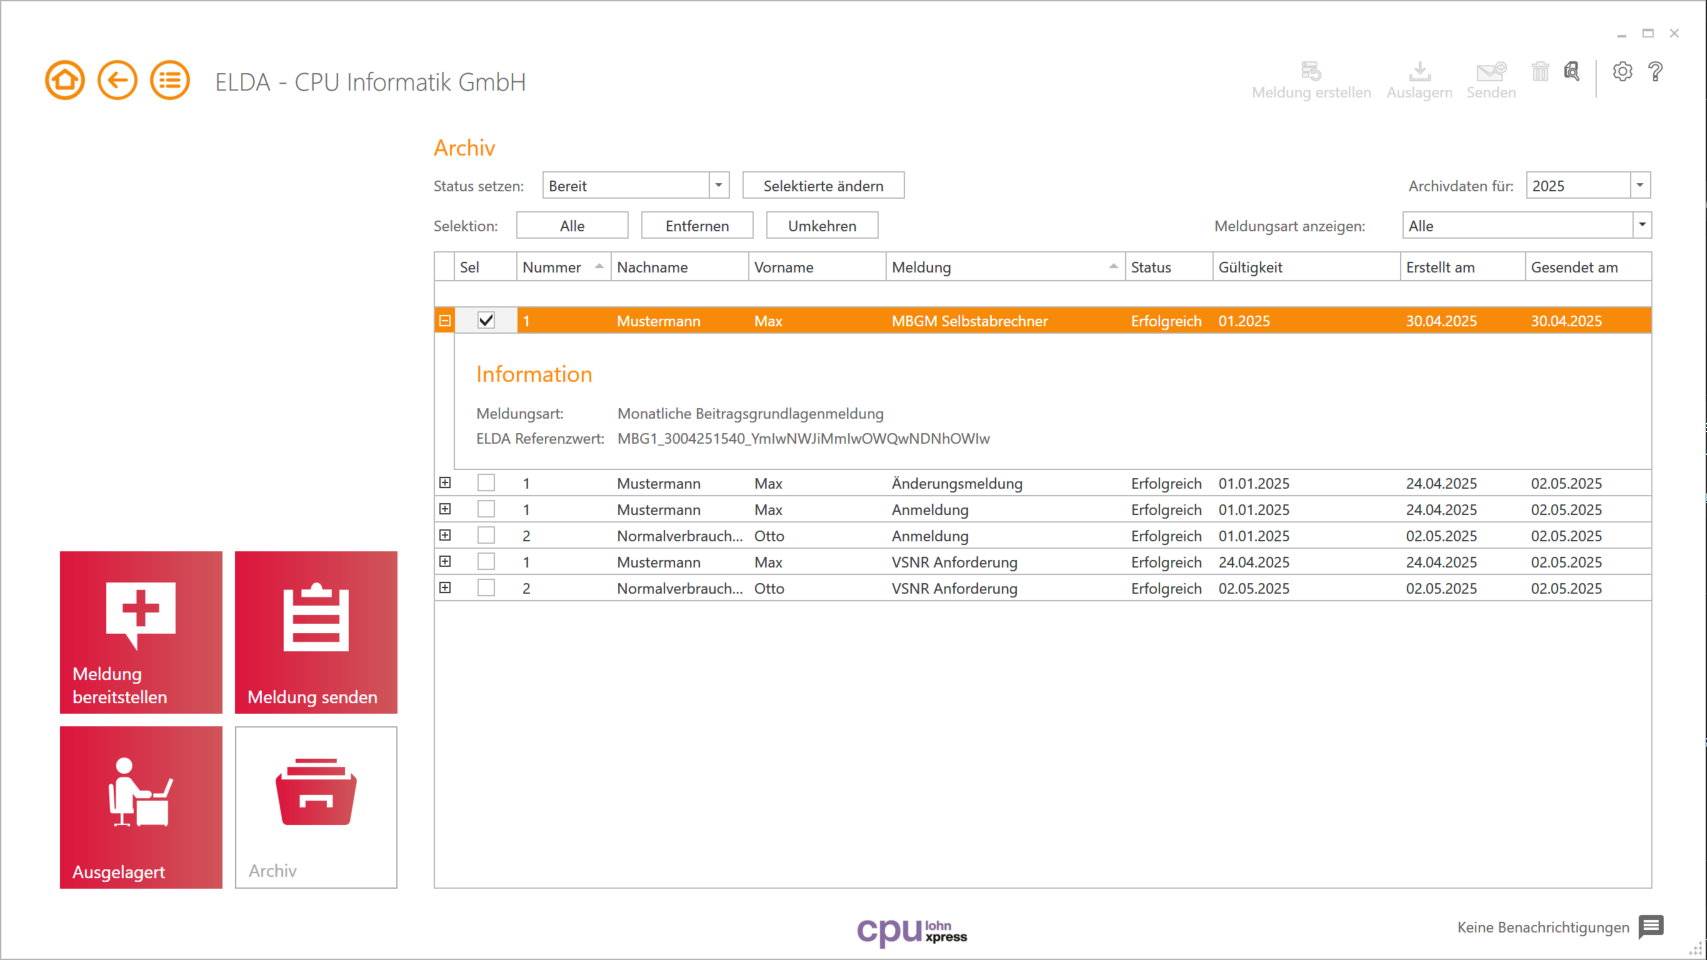This screenshot has width=1707, height=960.
Task: Go to the home screen icon
Action: point(65,80)
